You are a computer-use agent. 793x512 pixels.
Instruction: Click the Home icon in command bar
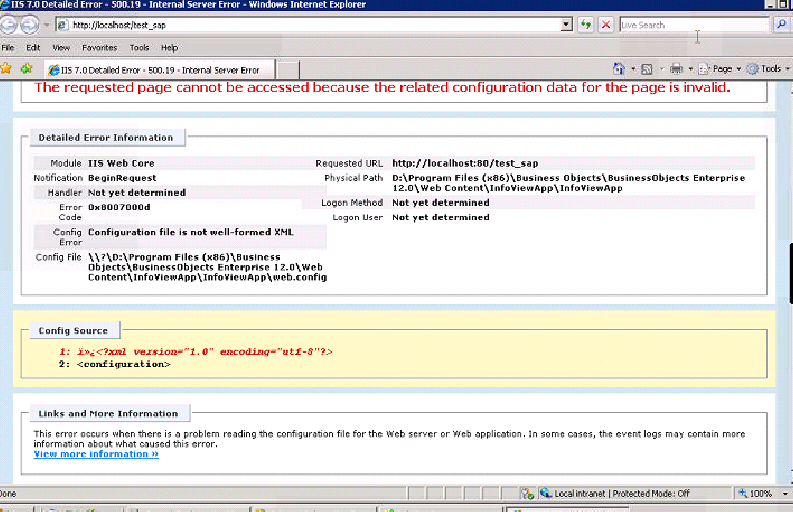[619, 69]
